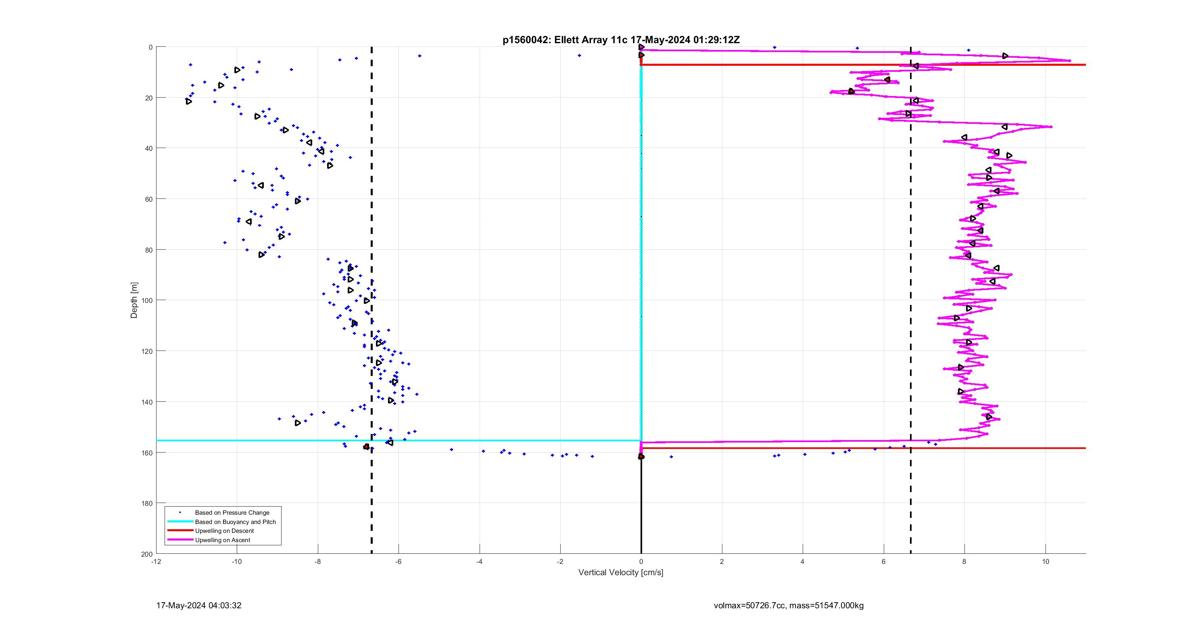1200x622 pixels.
Task: Click depth-axis tick label '100'
Action: (x=146, y=300)
